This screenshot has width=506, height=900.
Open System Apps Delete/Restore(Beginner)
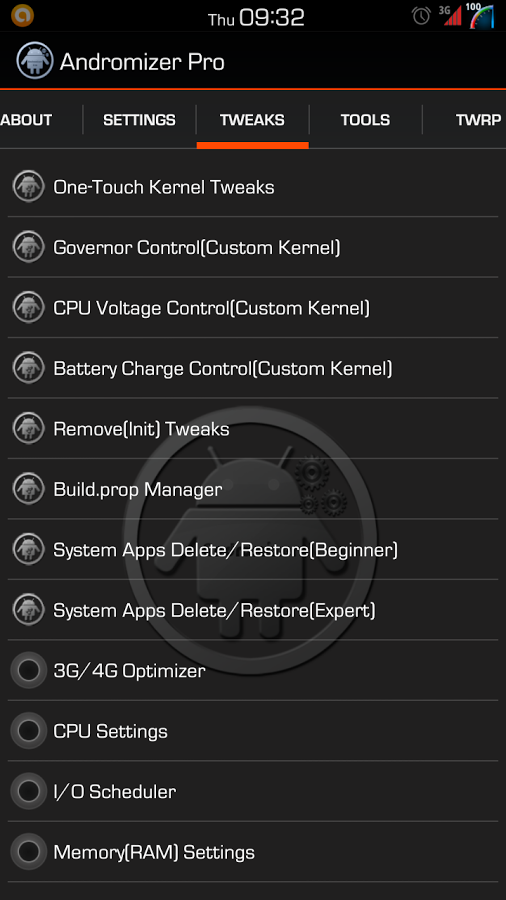tap(253, 550)
